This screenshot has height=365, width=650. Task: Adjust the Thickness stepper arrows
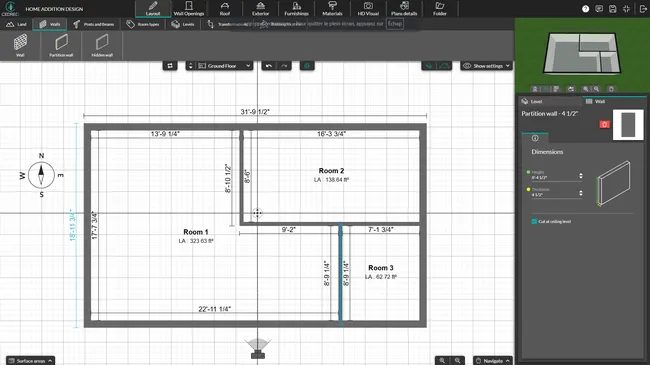[x=581, y=193]
